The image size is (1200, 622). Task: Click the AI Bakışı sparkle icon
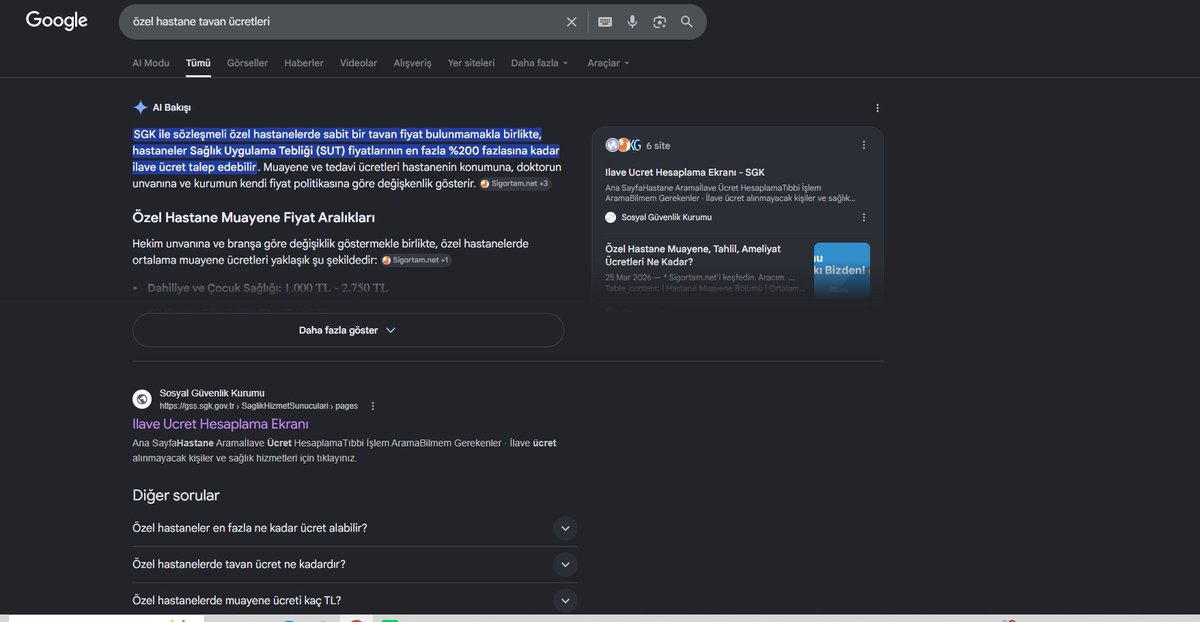(141, 107)
